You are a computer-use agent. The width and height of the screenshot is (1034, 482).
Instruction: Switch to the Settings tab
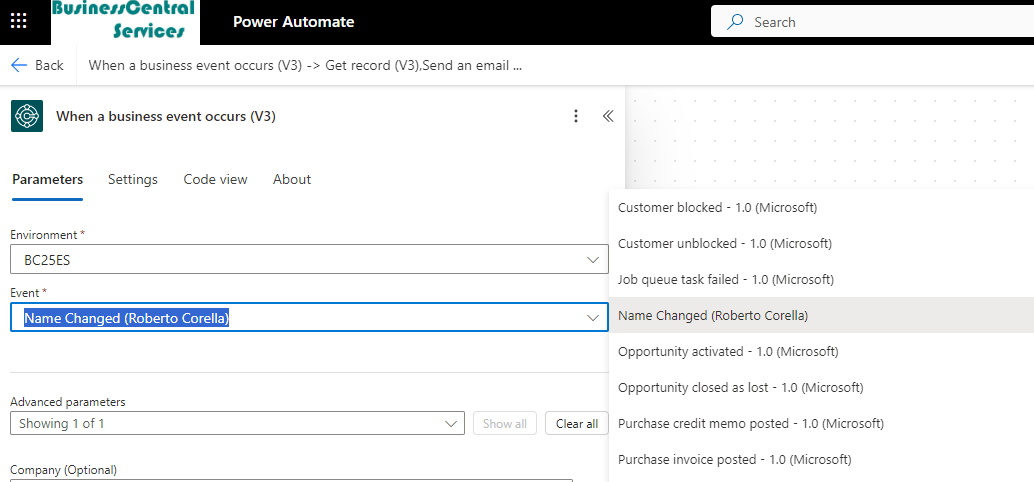[133, 179]
